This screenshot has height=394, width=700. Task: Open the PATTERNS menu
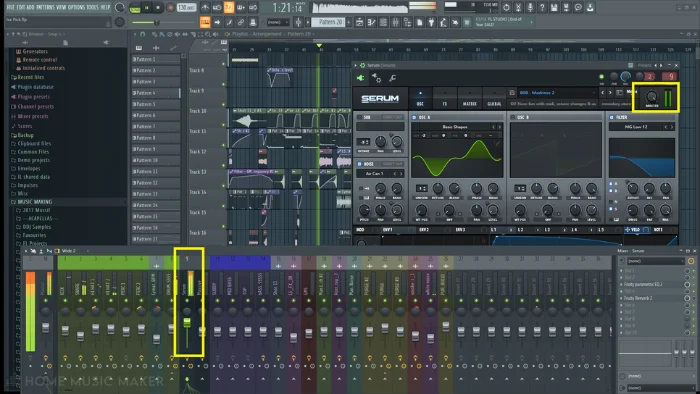point(45,7)
